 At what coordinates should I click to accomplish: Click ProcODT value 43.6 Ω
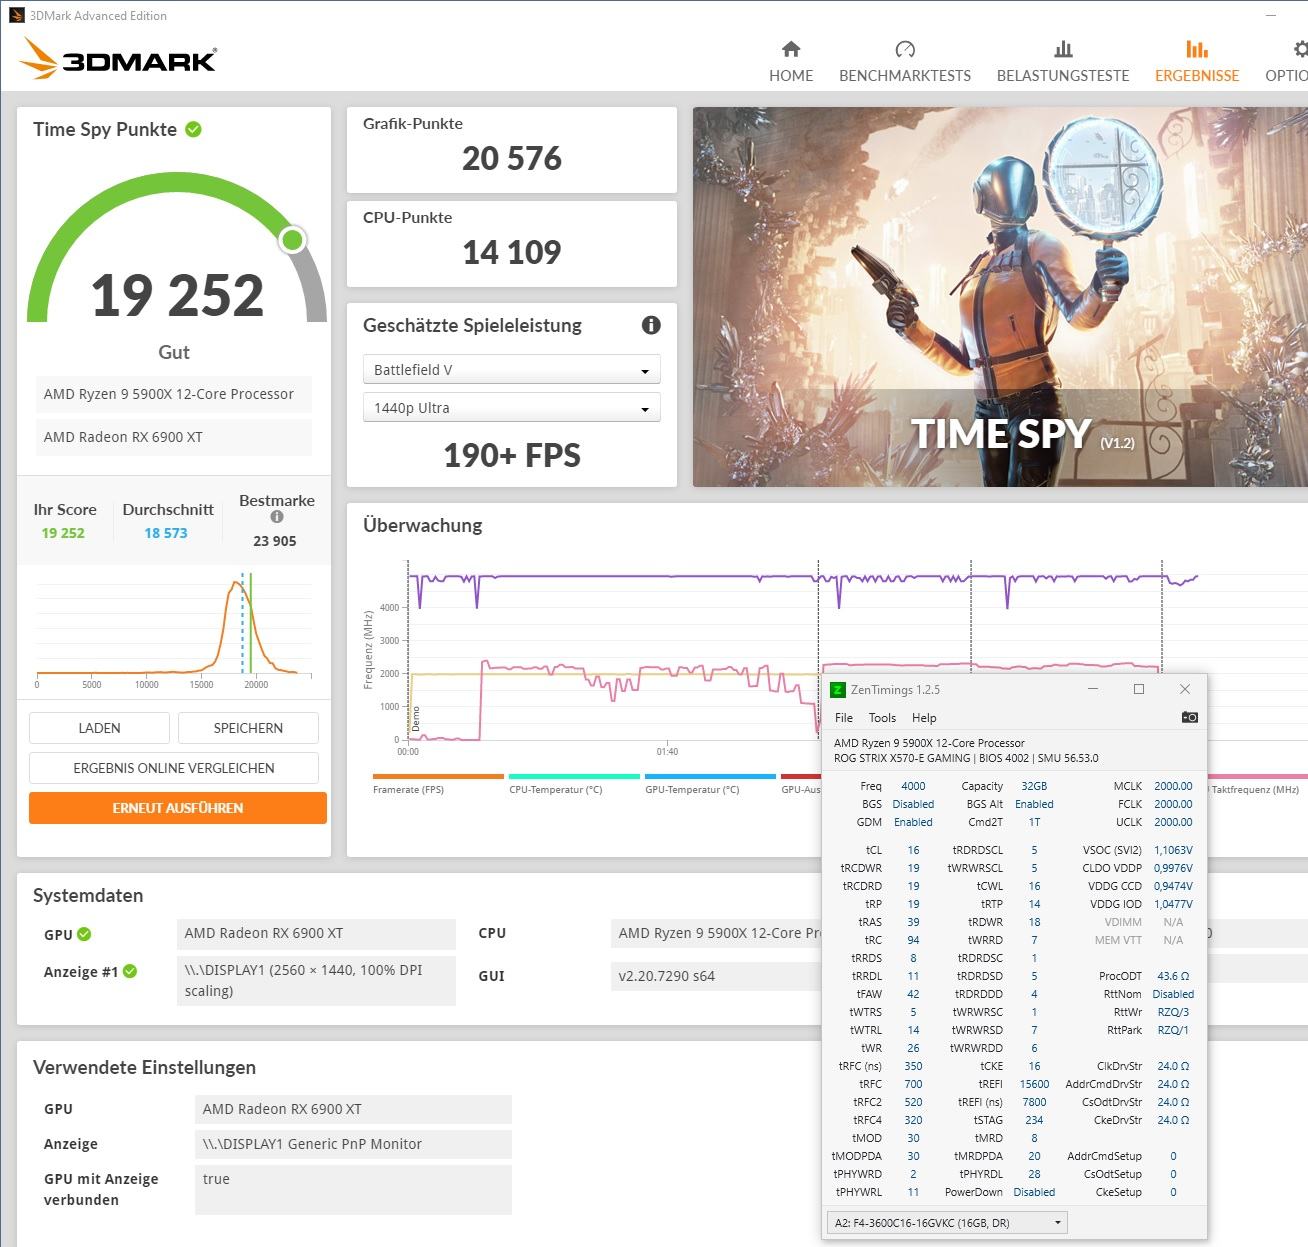tap(1173, 976)
